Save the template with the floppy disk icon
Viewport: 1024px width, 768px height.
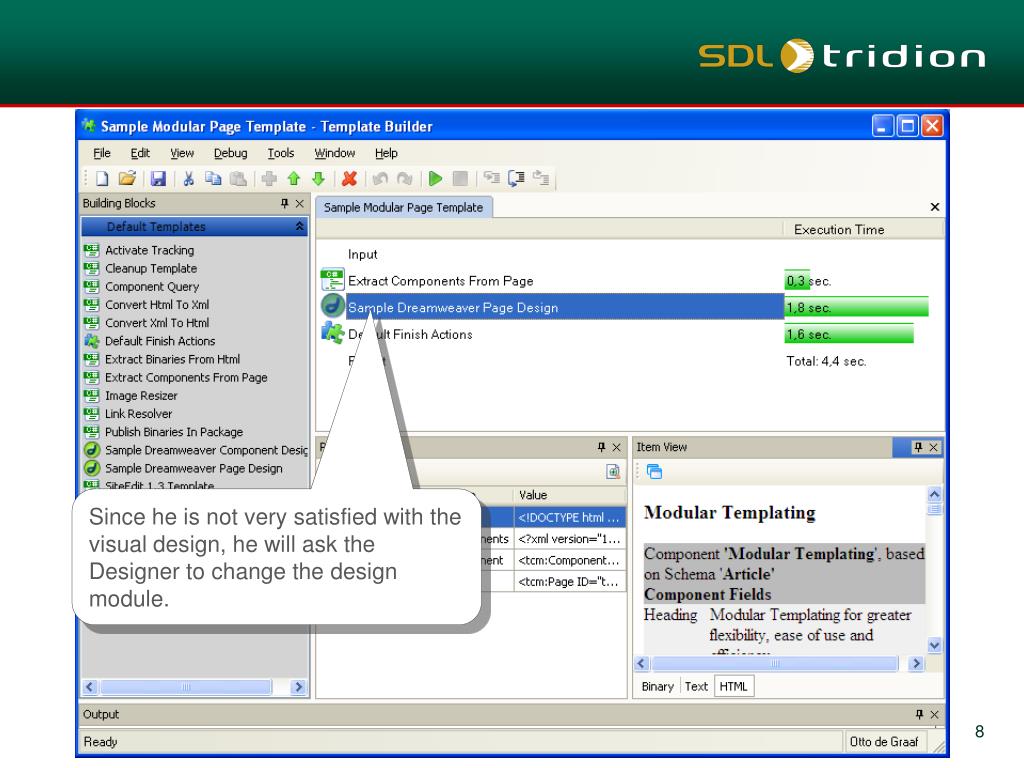coord(158,178)
